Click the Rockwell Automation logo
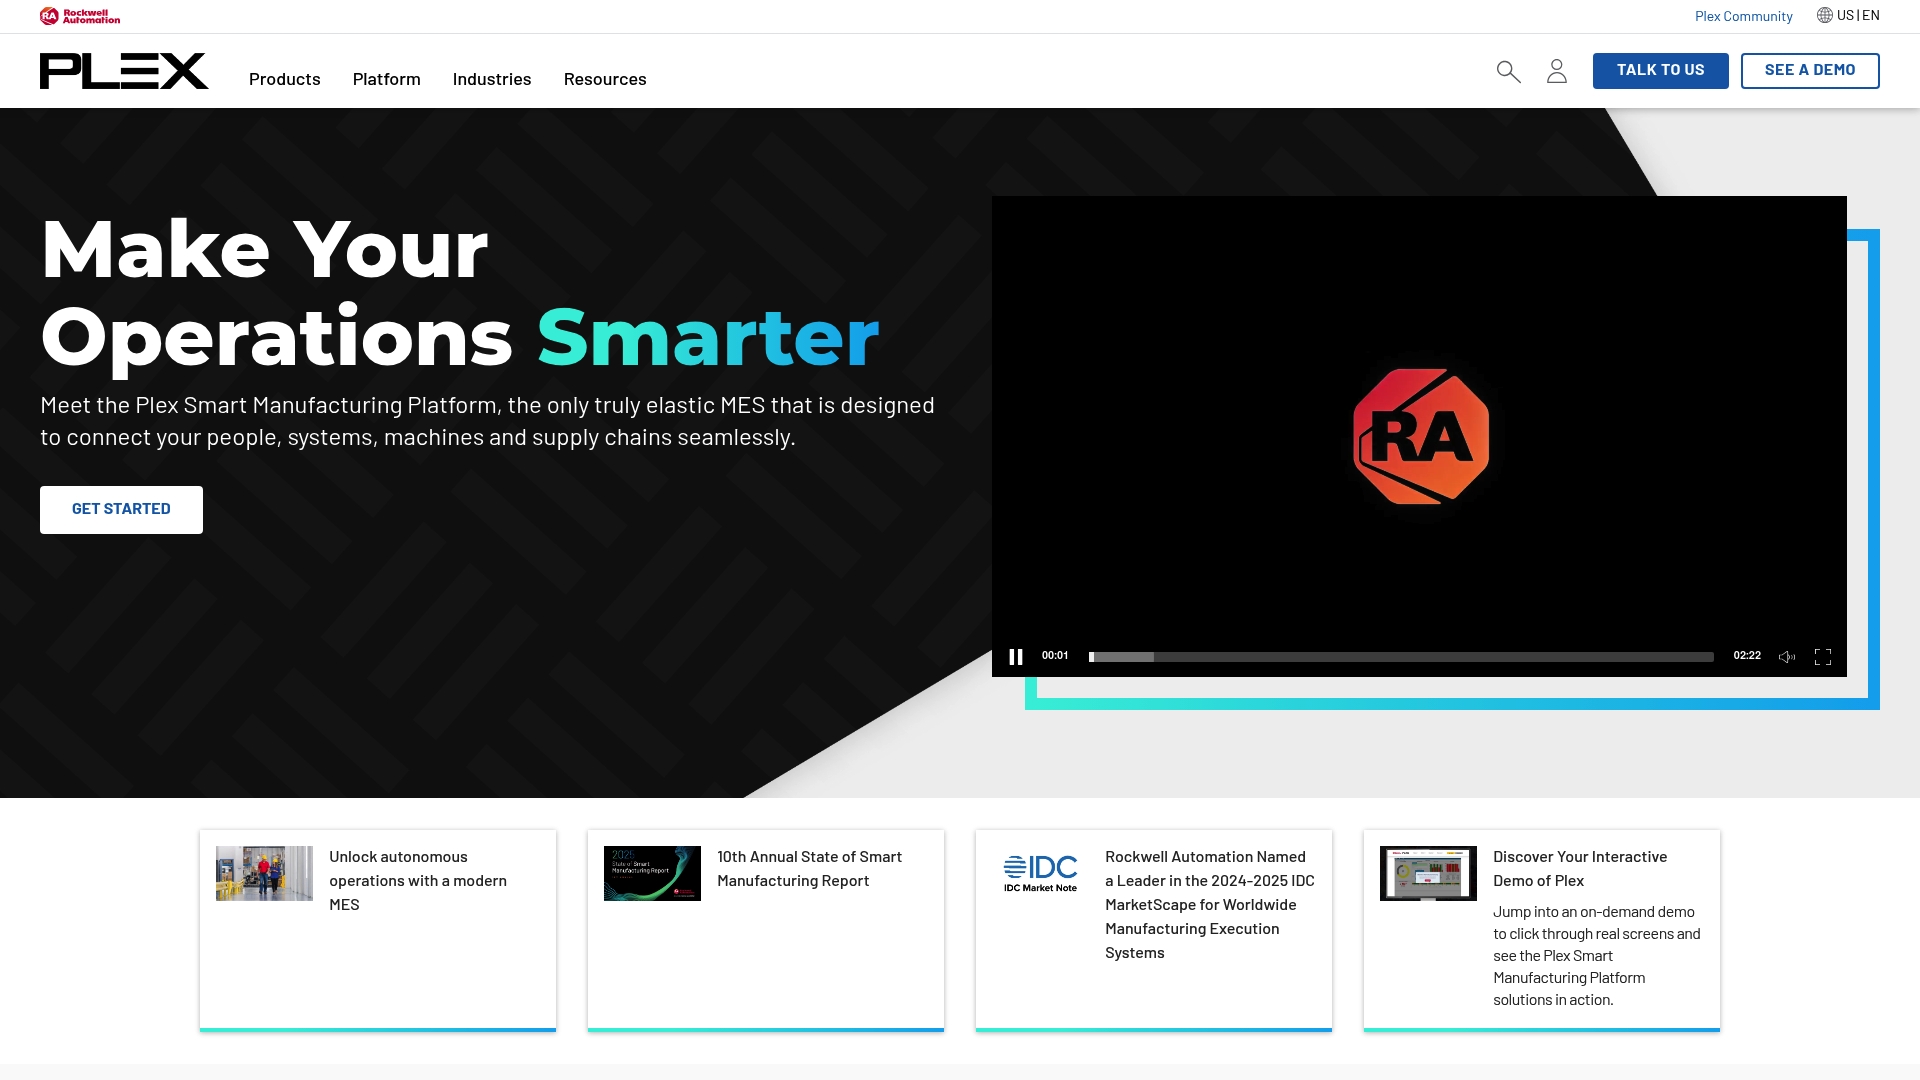The width and height of the screenshot is (1920, 1080). [x=80, y=15]
